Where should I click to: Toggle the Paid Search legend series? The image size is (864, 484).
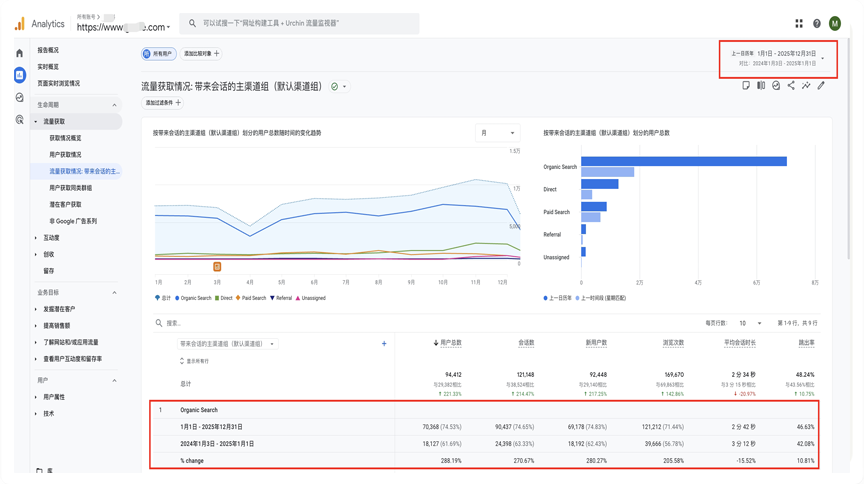coord(251,298)
